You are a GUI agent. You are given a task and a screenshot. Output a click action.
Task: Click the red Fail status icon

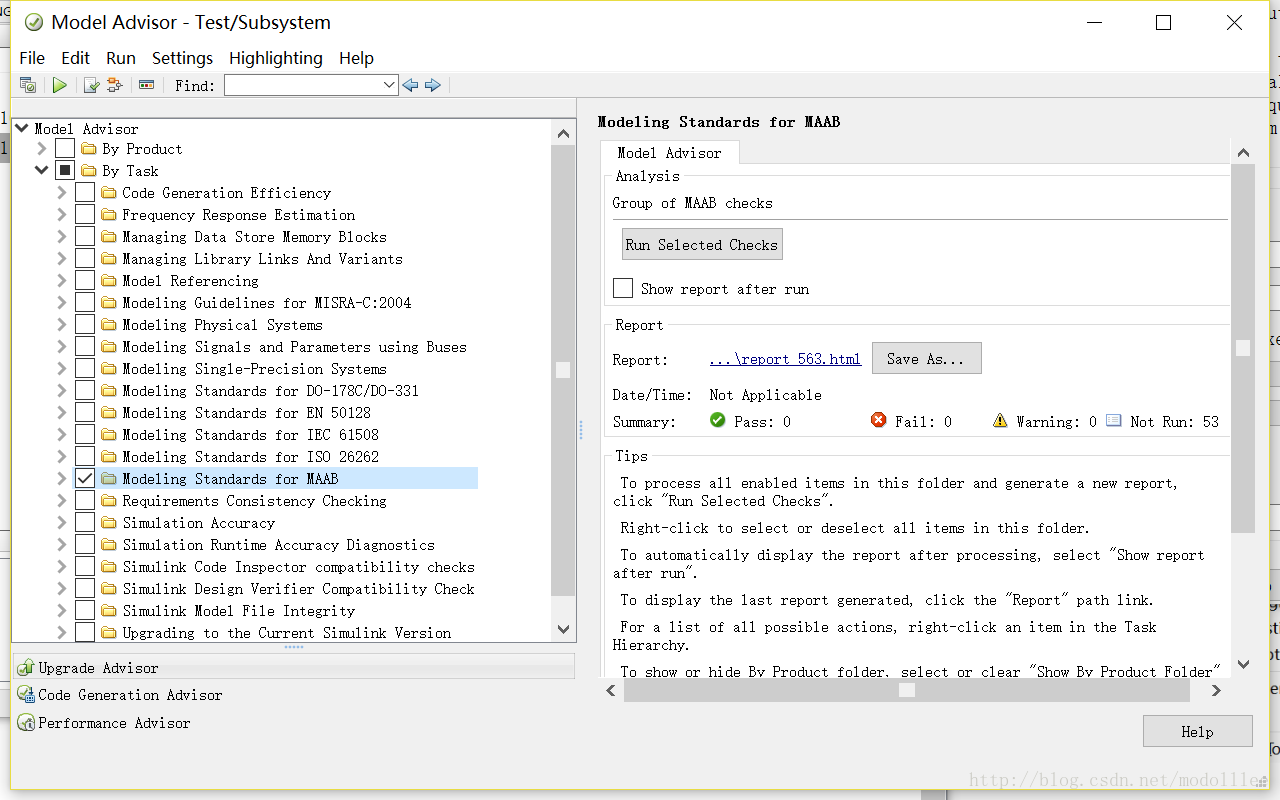coord(878,421)
